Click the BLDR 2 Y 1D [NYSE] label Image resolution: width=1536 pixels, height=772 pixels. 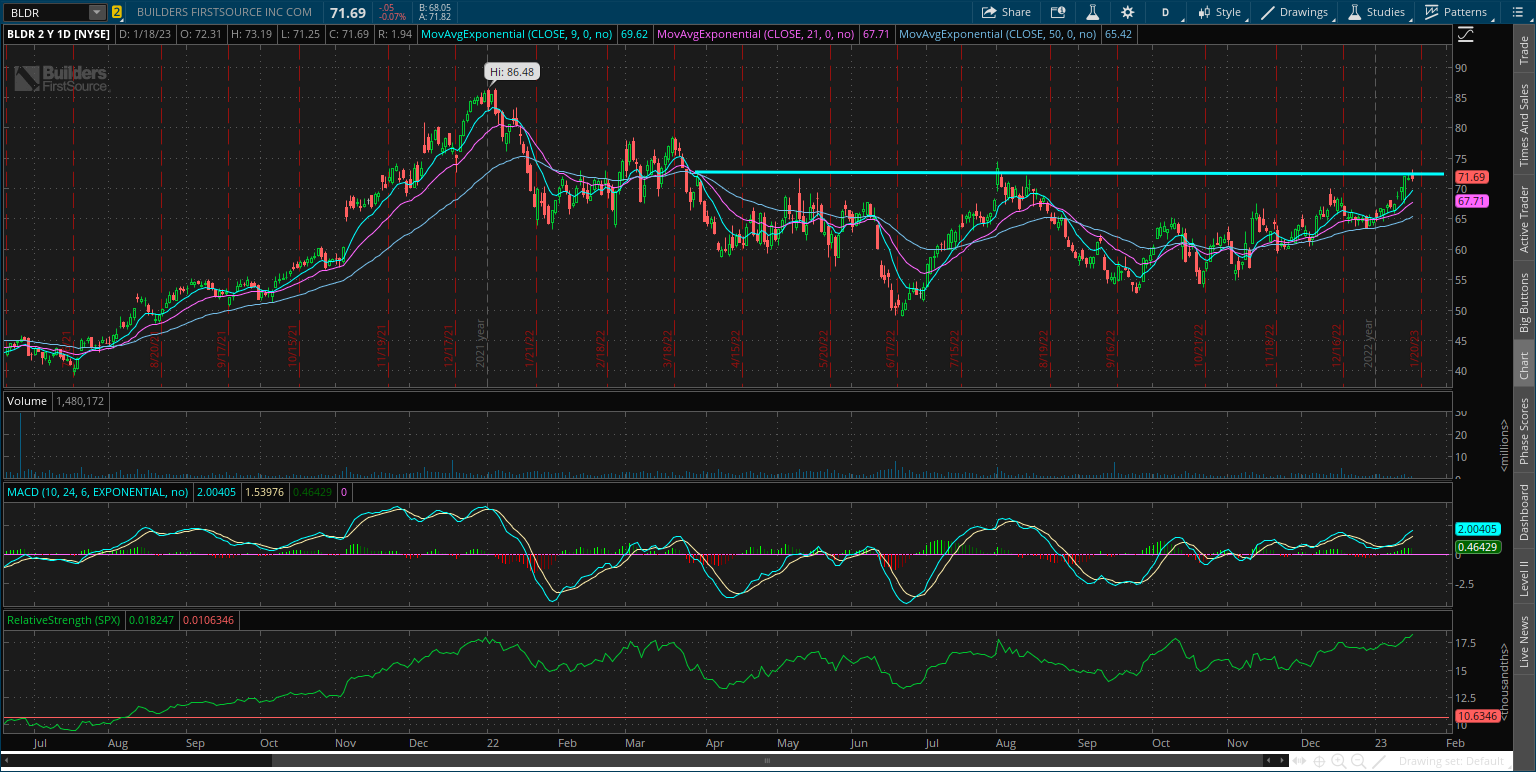coord(59,34)
